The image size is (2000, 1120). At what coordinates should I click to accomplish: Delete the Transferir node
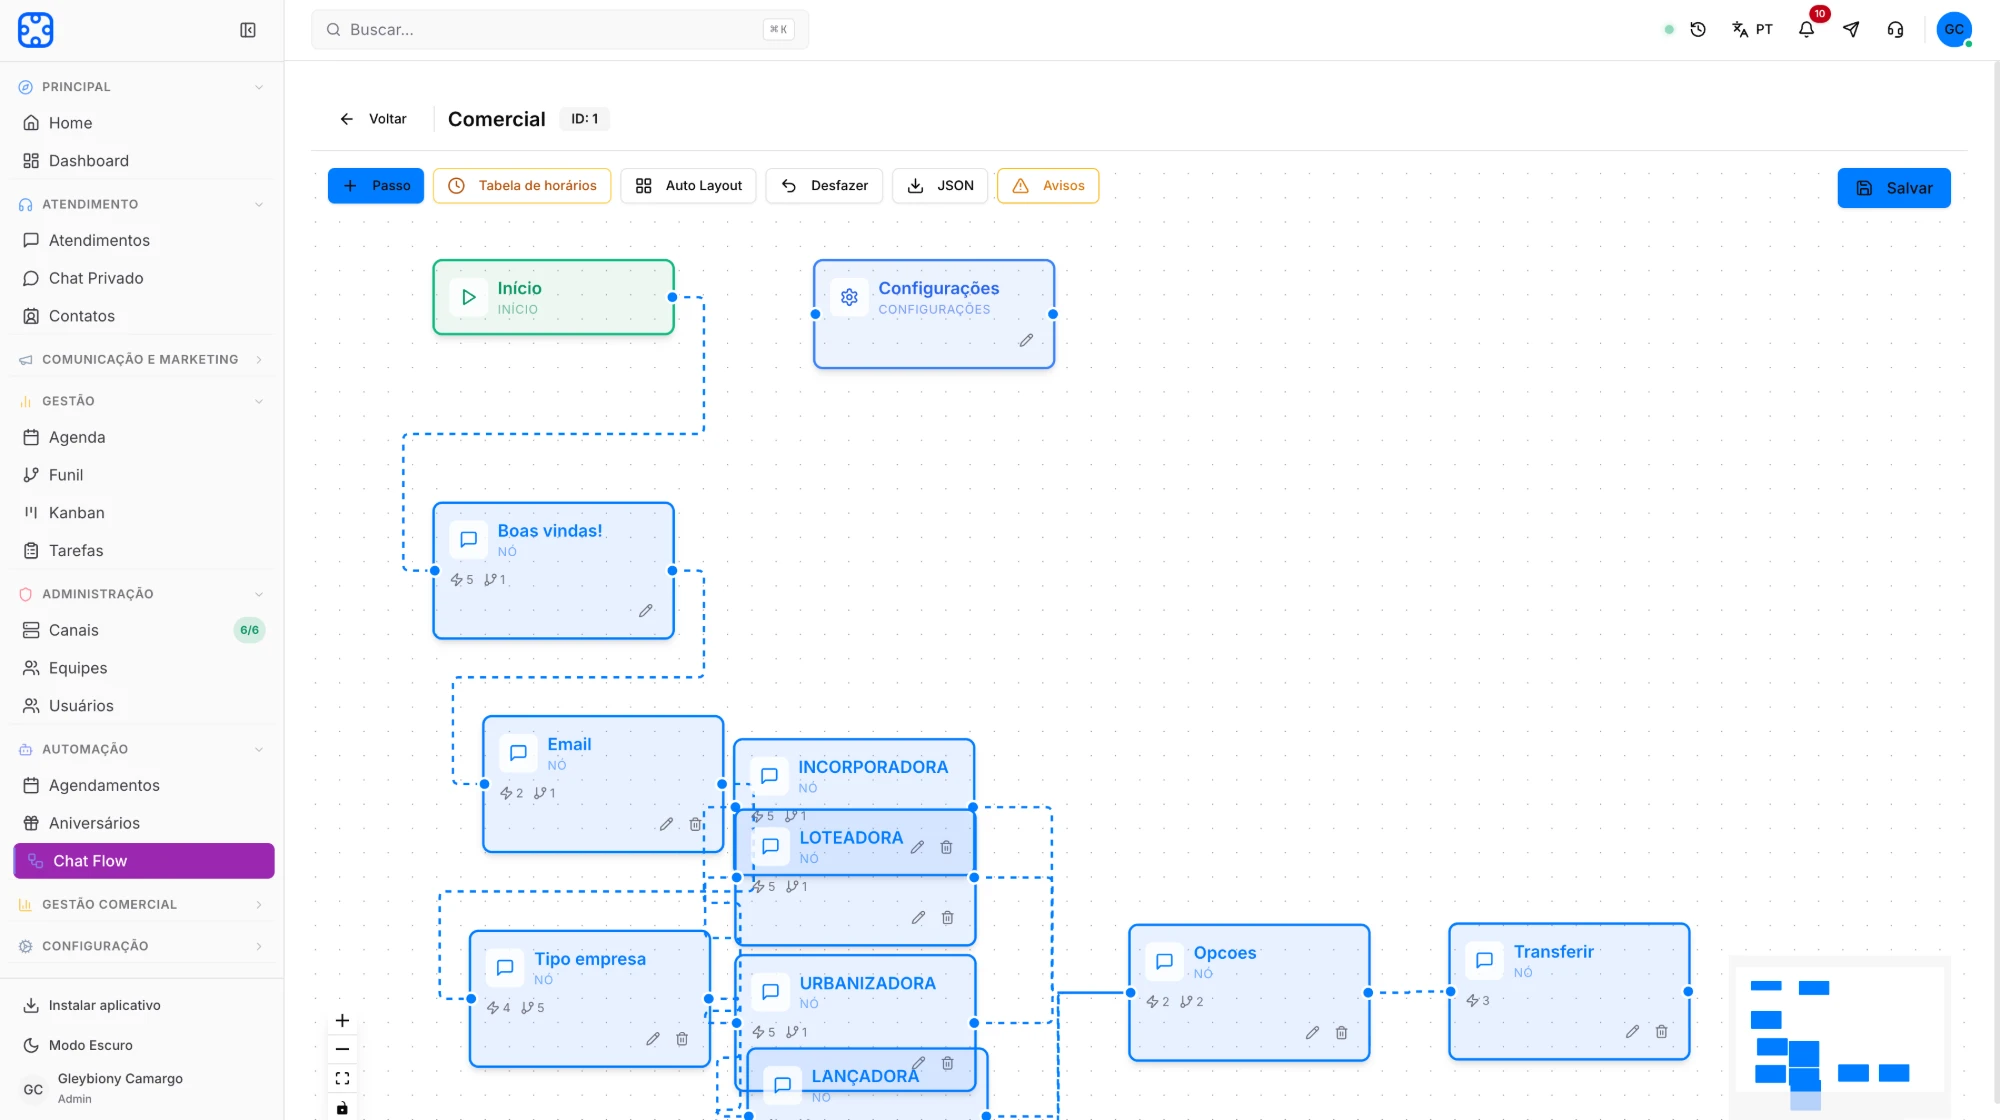point(1661,1031)
